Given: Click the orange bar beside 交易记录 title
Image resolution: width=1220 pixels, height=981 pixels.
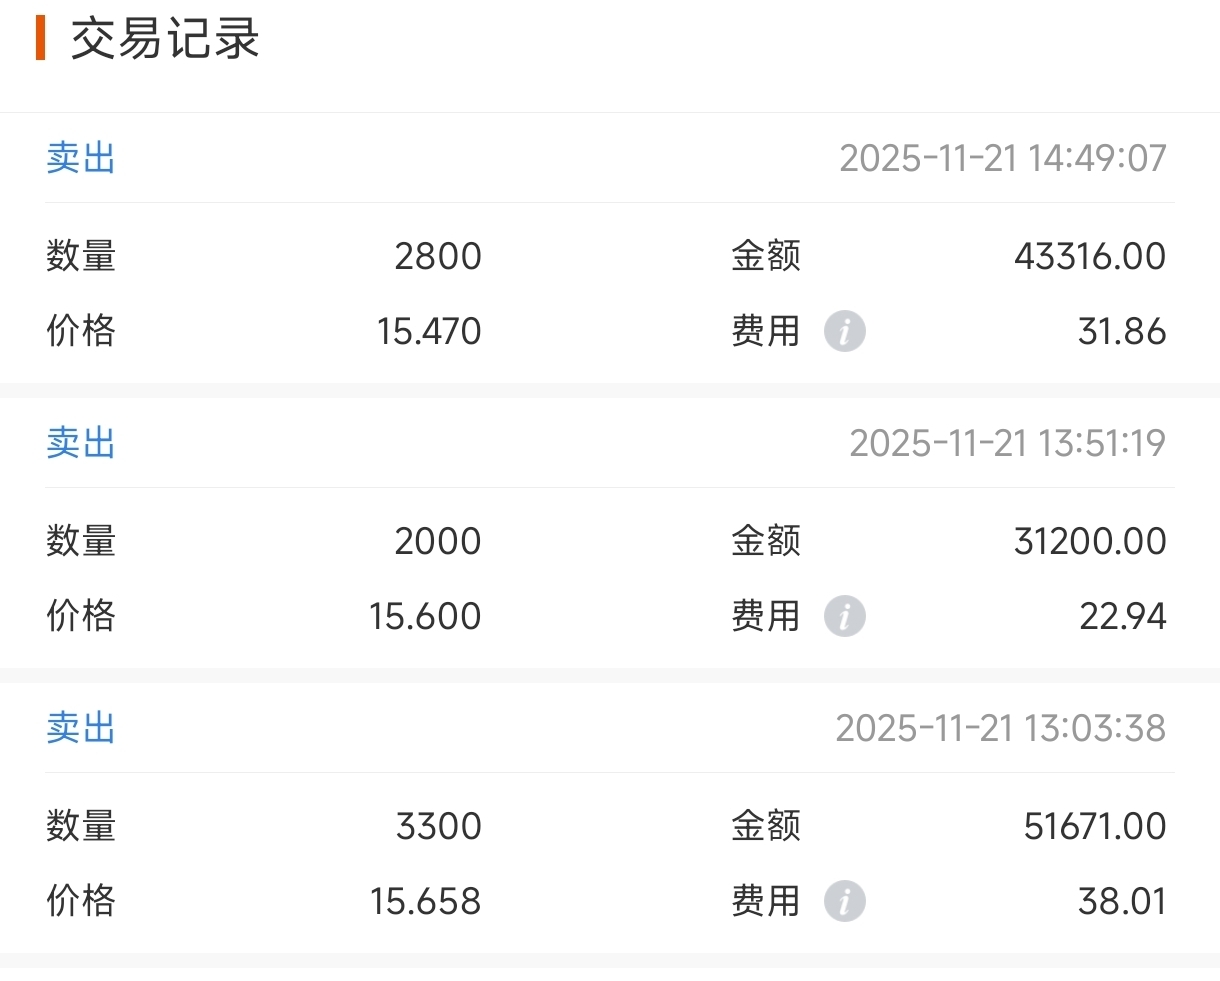Looking at the screenshot, I should [40, 38].
